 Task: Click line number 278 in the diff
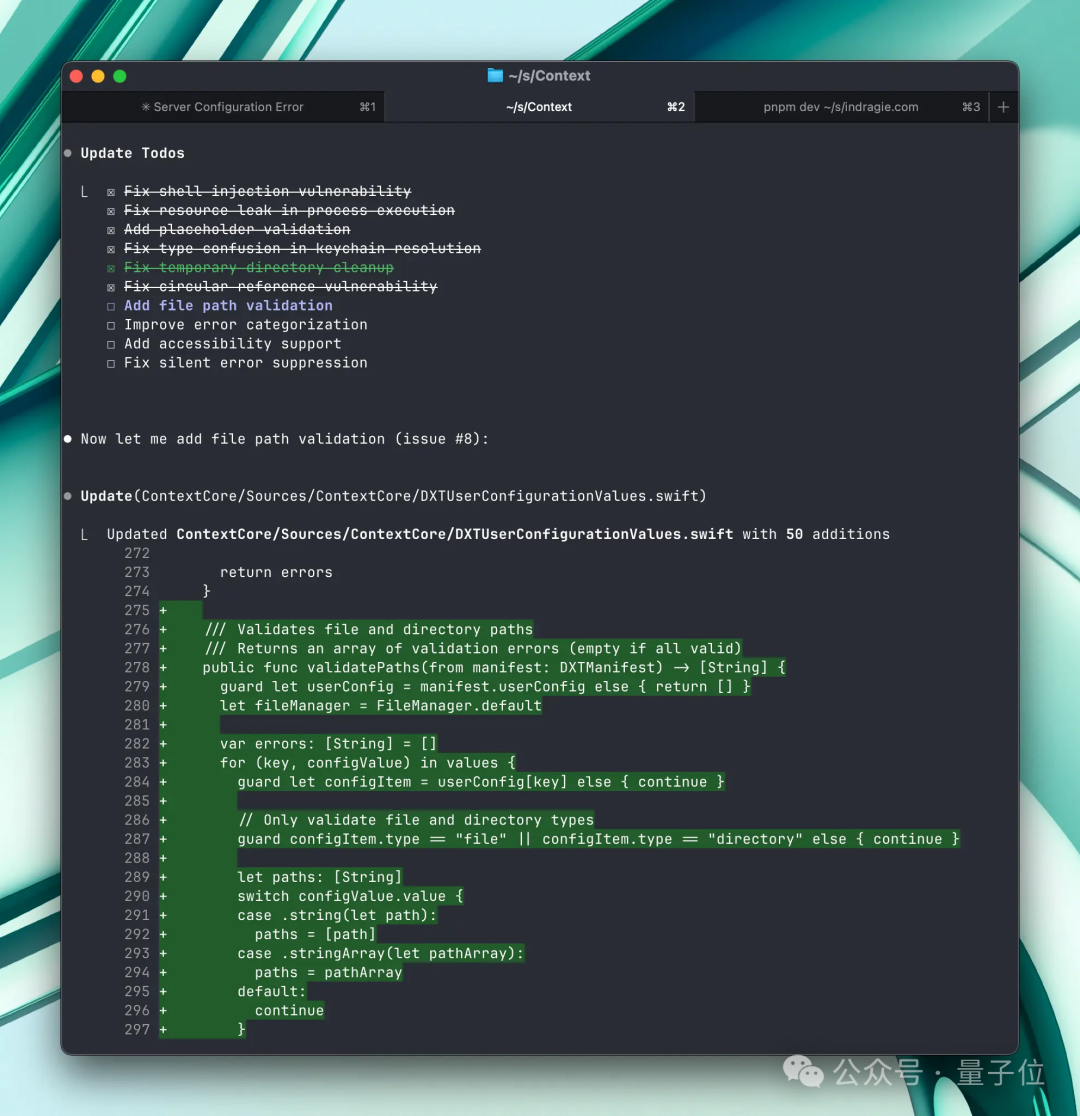(x=137, y=668)
